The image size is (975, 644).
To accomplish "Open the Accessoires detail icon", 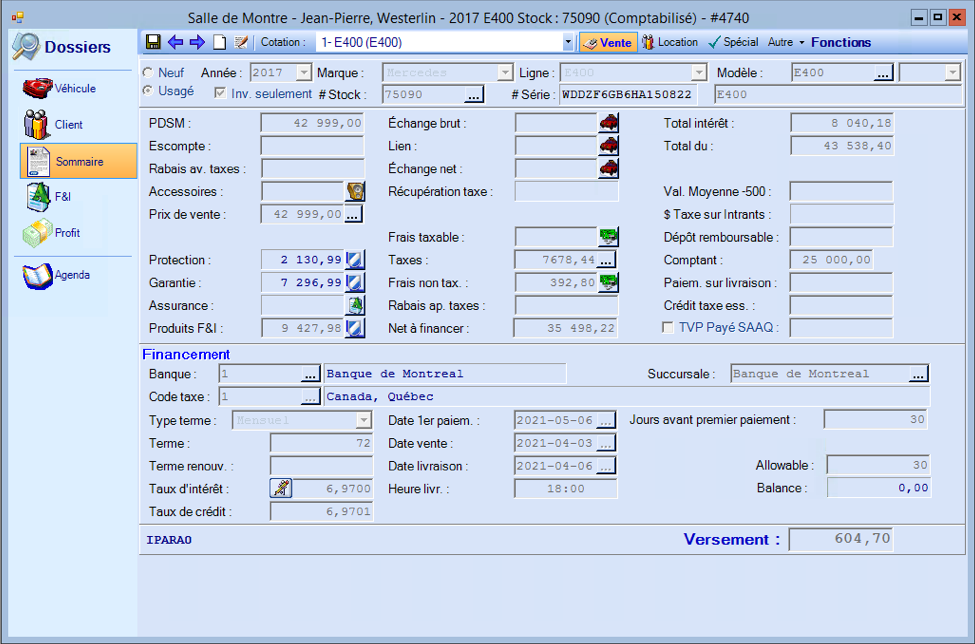I will (355, 191).
